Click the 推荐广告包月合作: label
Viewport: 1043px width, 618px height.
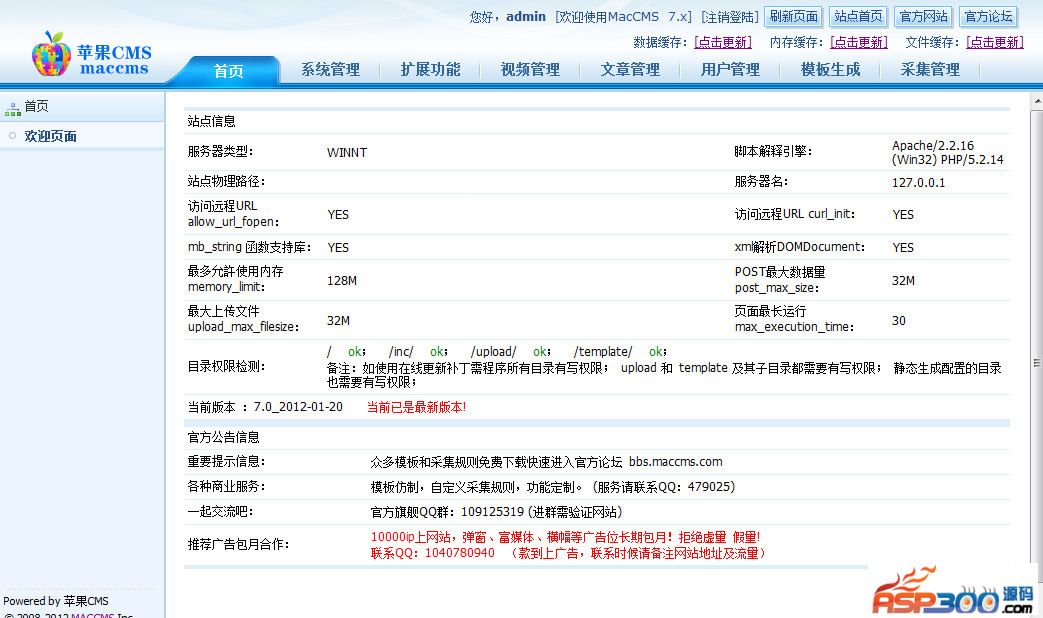tap(238, 544)
